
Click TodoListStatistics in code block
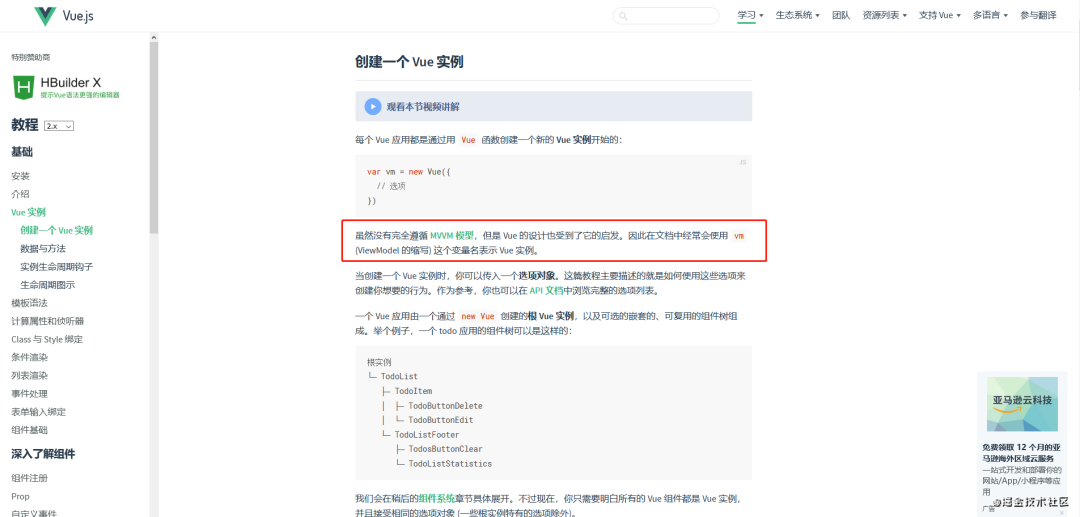450,463
